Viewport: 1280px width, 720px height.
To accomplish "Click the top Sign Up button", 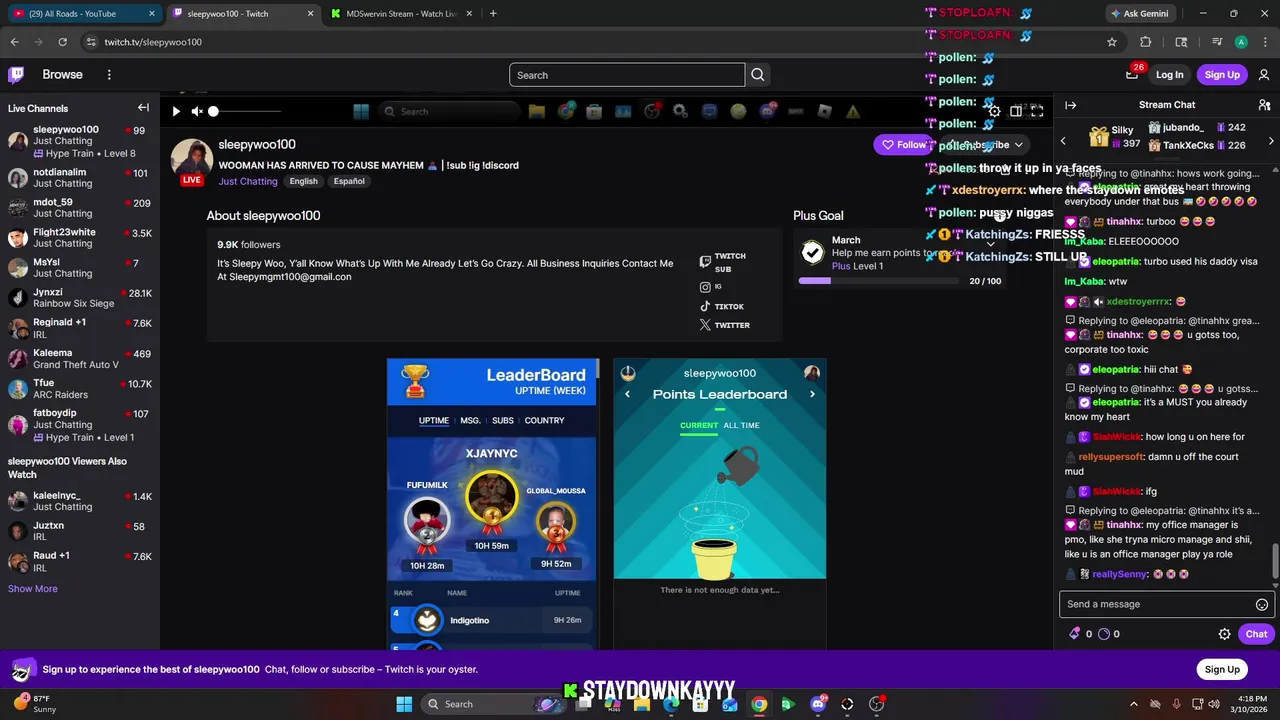I will (1222, 75).
